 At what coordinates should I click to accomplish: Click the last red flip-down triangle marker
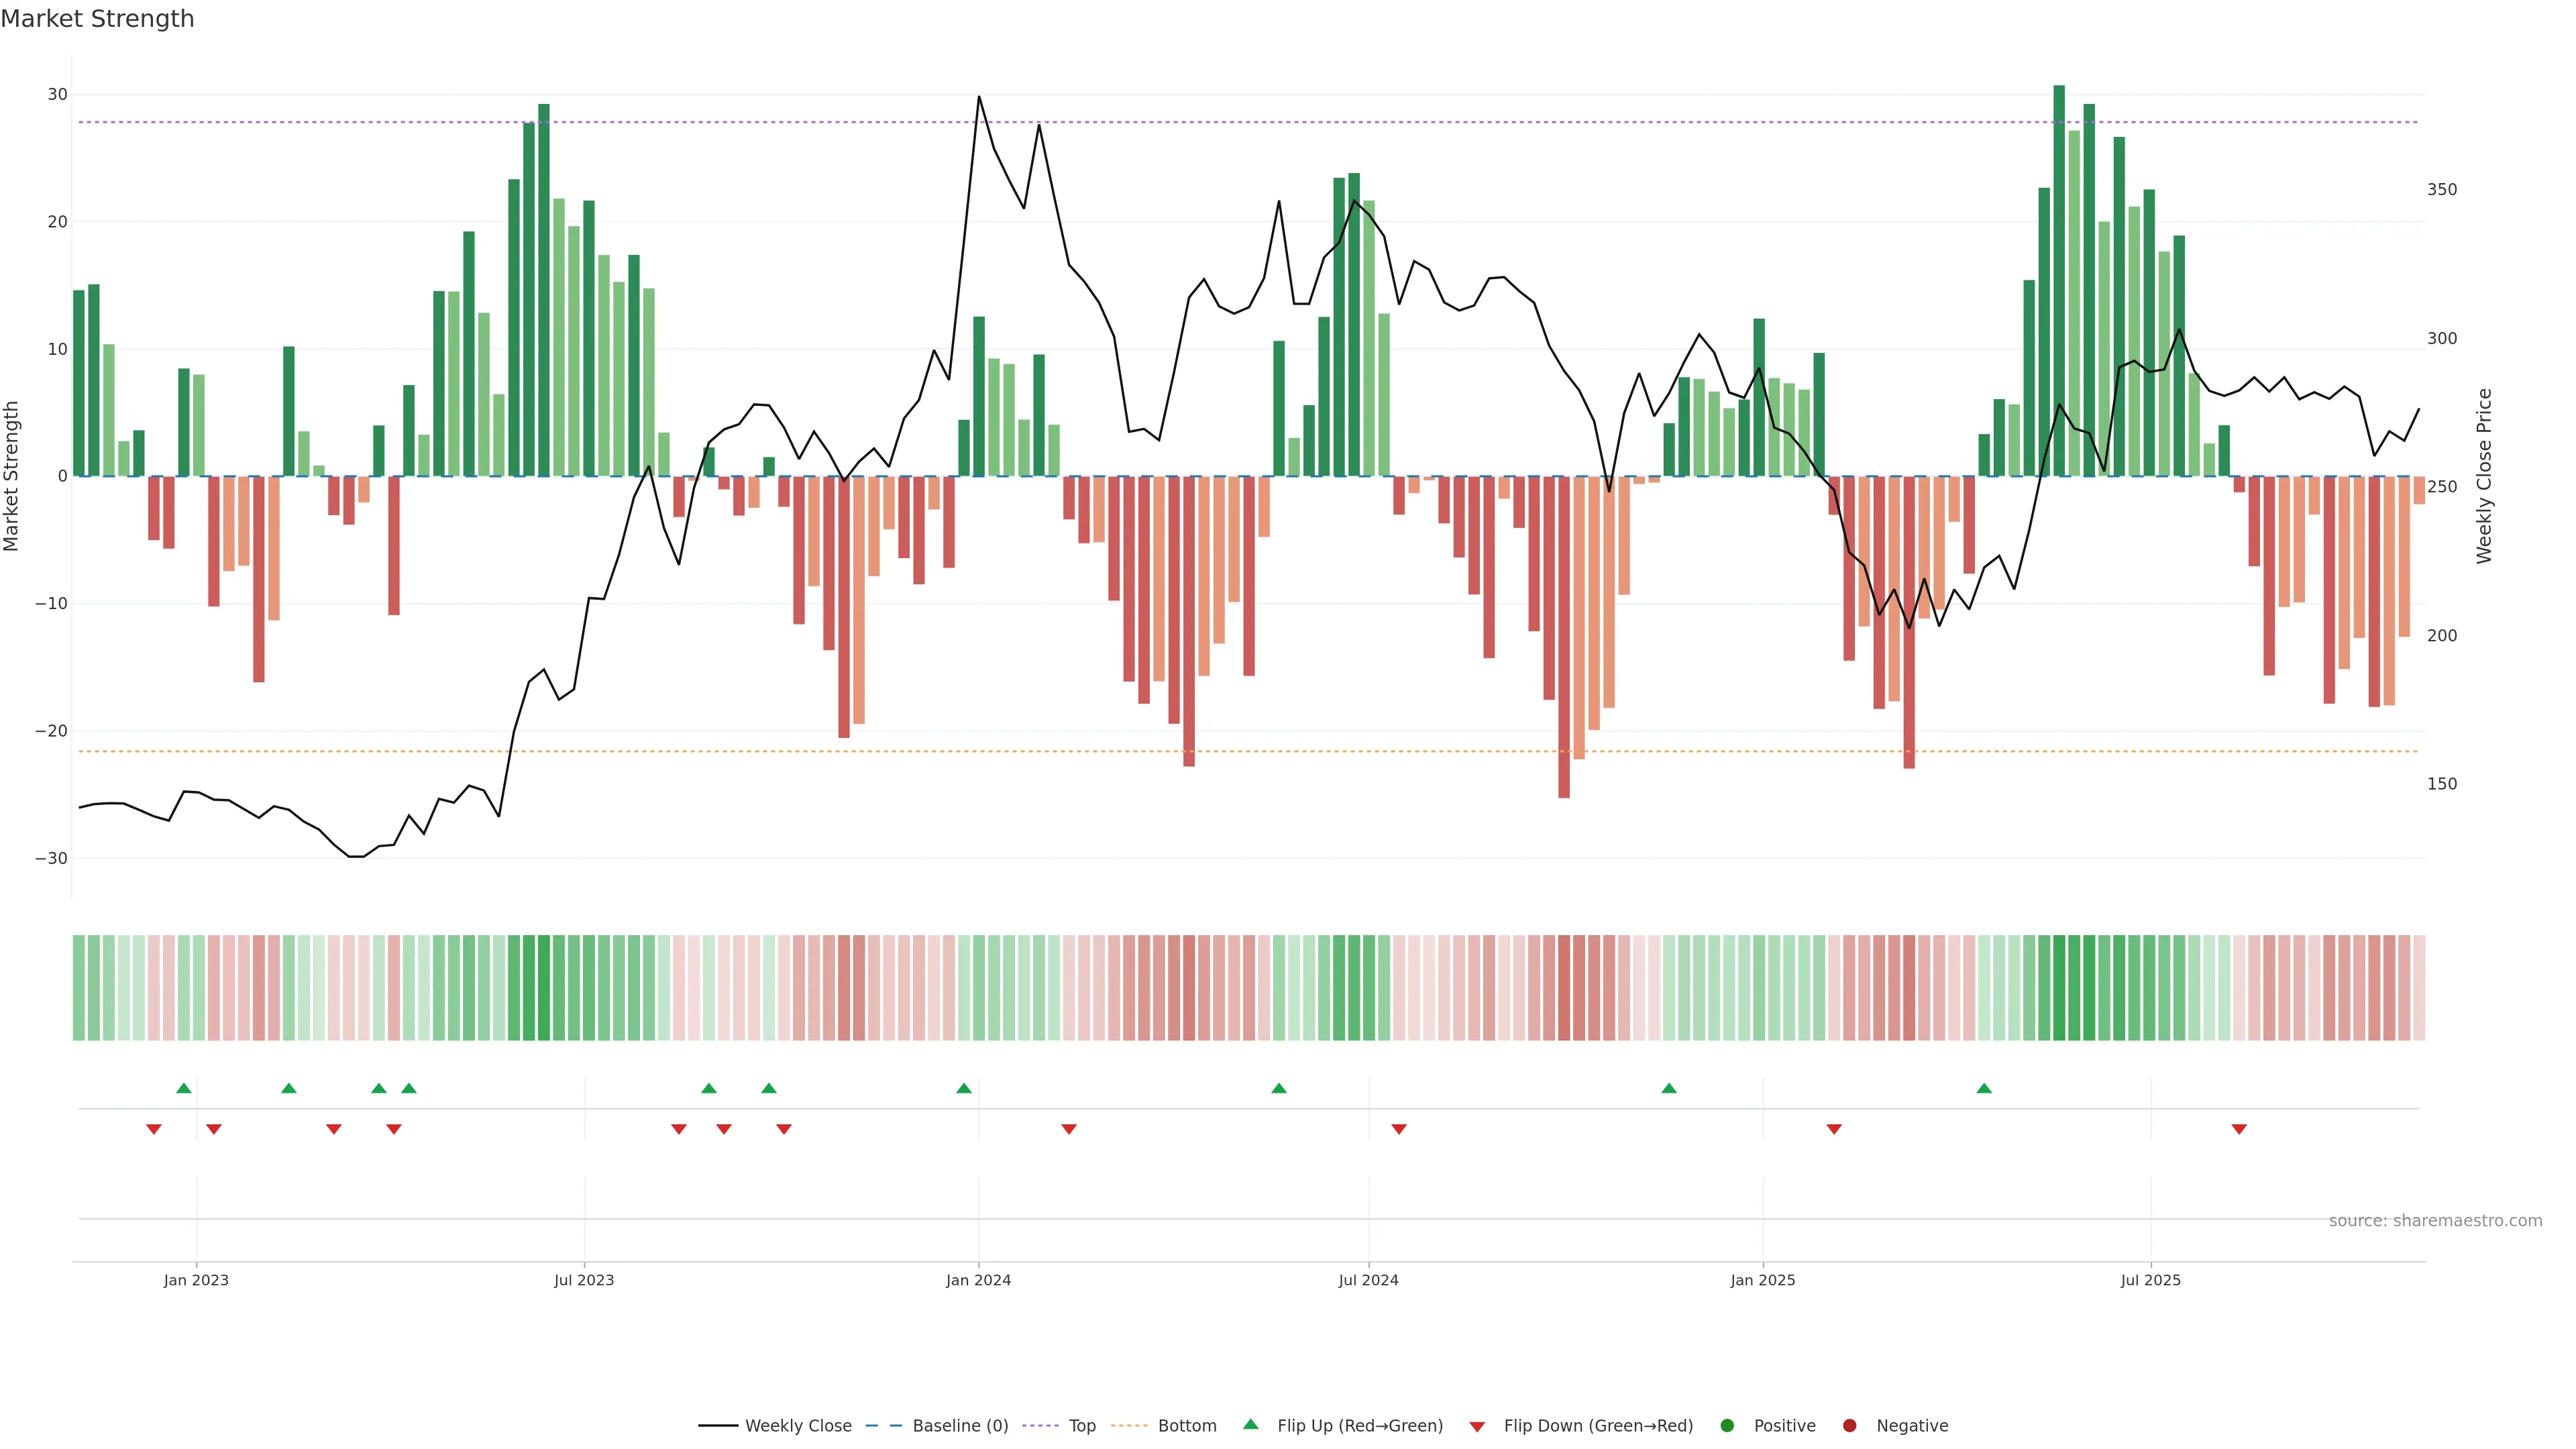2239,1129
